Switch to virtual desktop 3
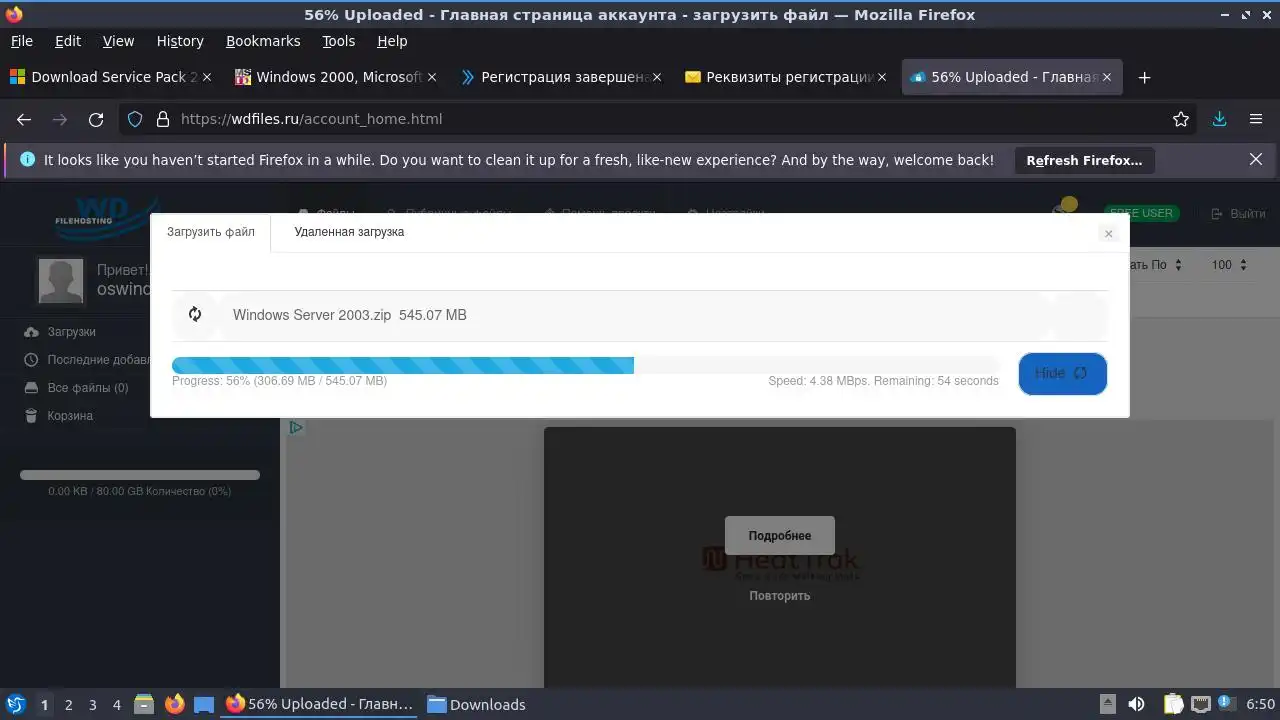Viewport: 1280px width, 720px height. click(92, 705)
